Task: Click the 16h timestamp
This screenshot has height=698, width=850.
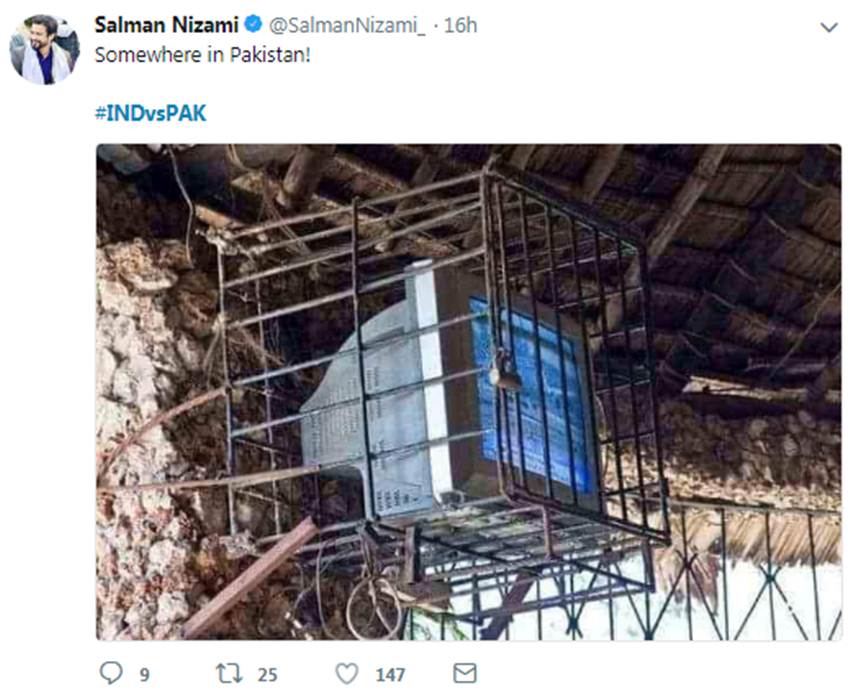Action: point(460,26)
